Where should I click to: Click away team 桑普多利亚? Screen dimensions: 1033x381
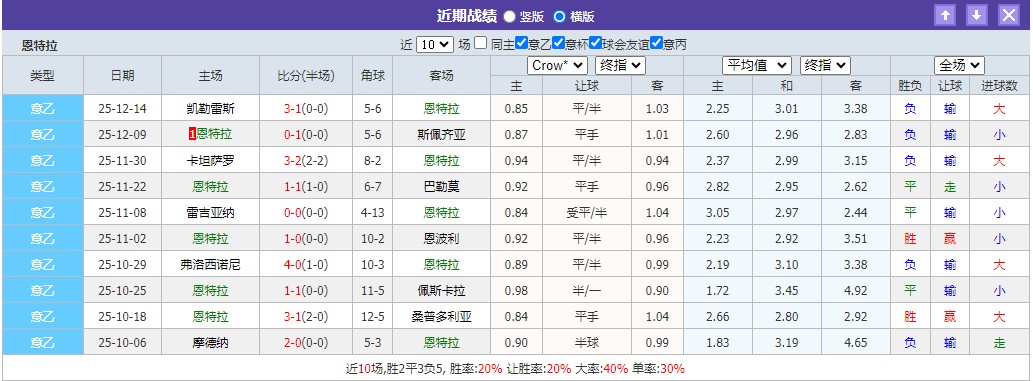pos(441,316)
